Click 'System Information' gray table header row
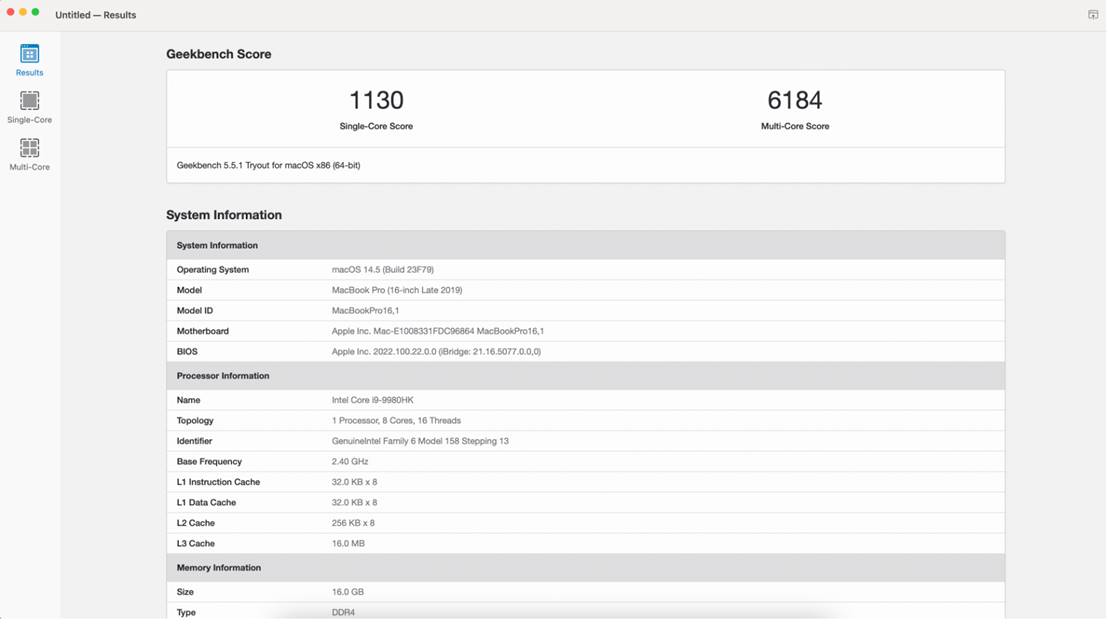Viewport: 1108px width, 625px height. pos(585,245)
